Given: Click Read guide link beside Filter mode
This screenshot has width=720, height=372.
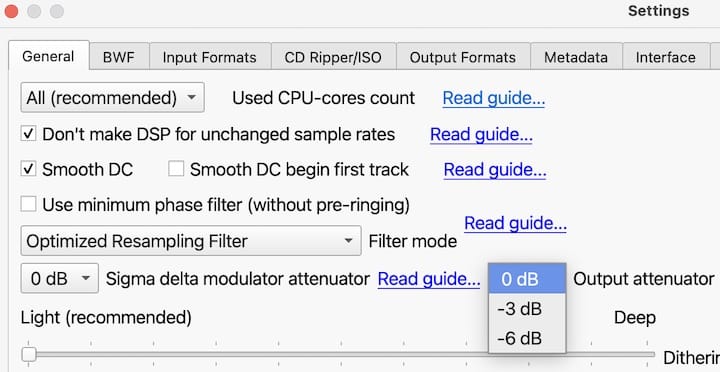Looking at the screenshot, I should click(x=515, y=223).
